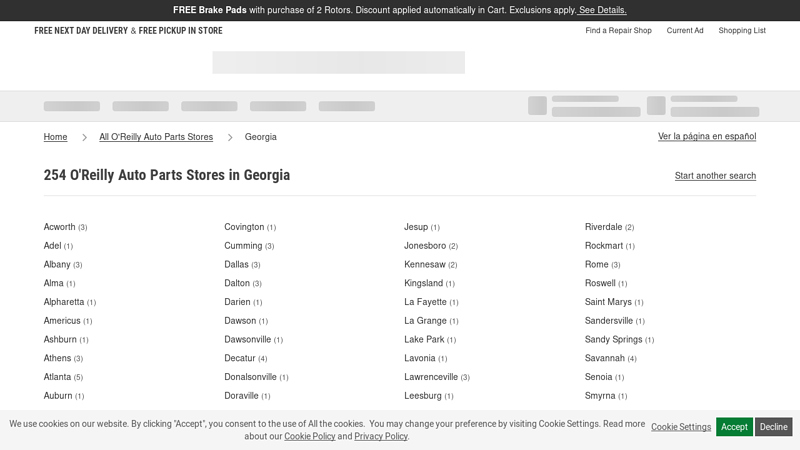800x450 pixels.
Task: Select Leesburg city listing
Action: [429, 396]
